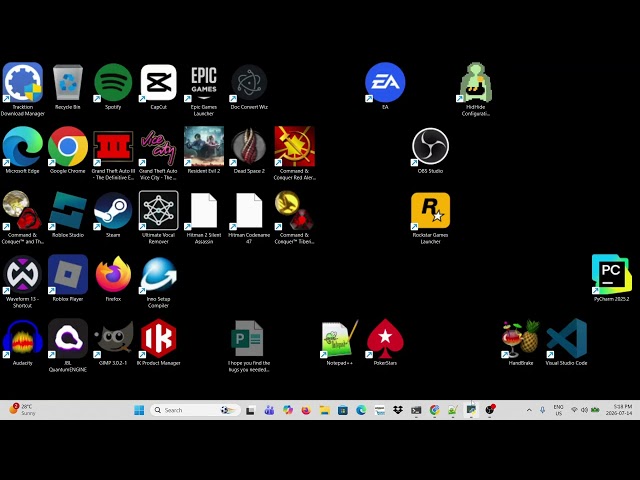This screenshot has width=640, height=480.
Task: Open HidHide Configuration shortcut
Action: pos(476,89)
